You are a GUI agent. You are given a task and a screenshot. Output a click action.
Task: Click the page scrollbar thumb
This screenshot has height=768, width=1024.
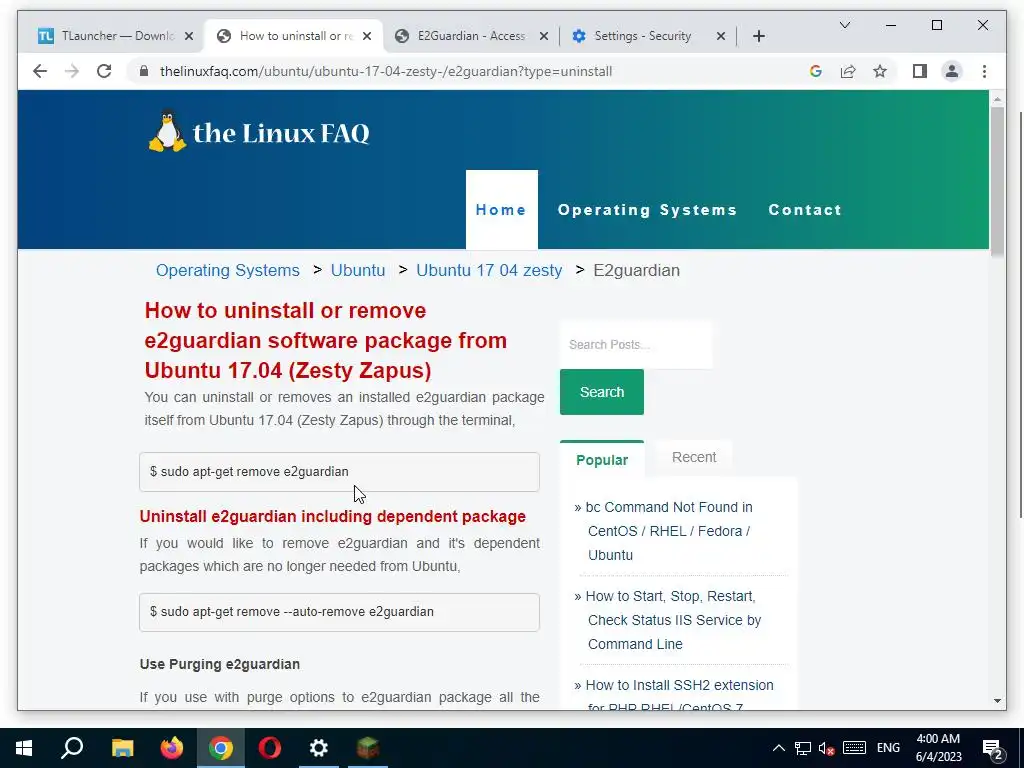(x=997, y=182)
